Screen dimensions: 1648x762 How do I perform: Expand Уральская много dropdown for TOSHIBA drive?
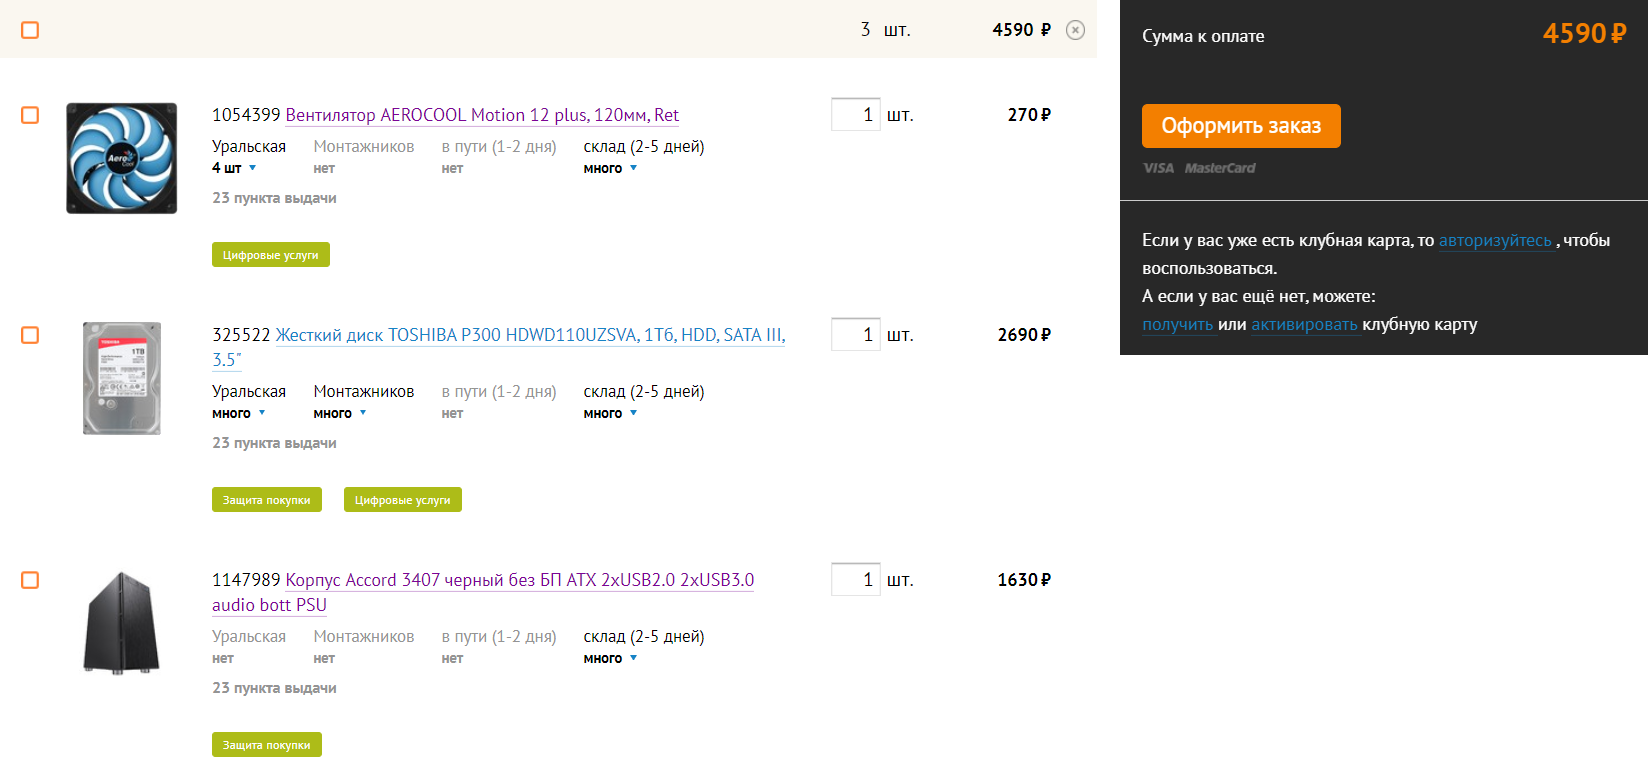(x=238, y=413)
